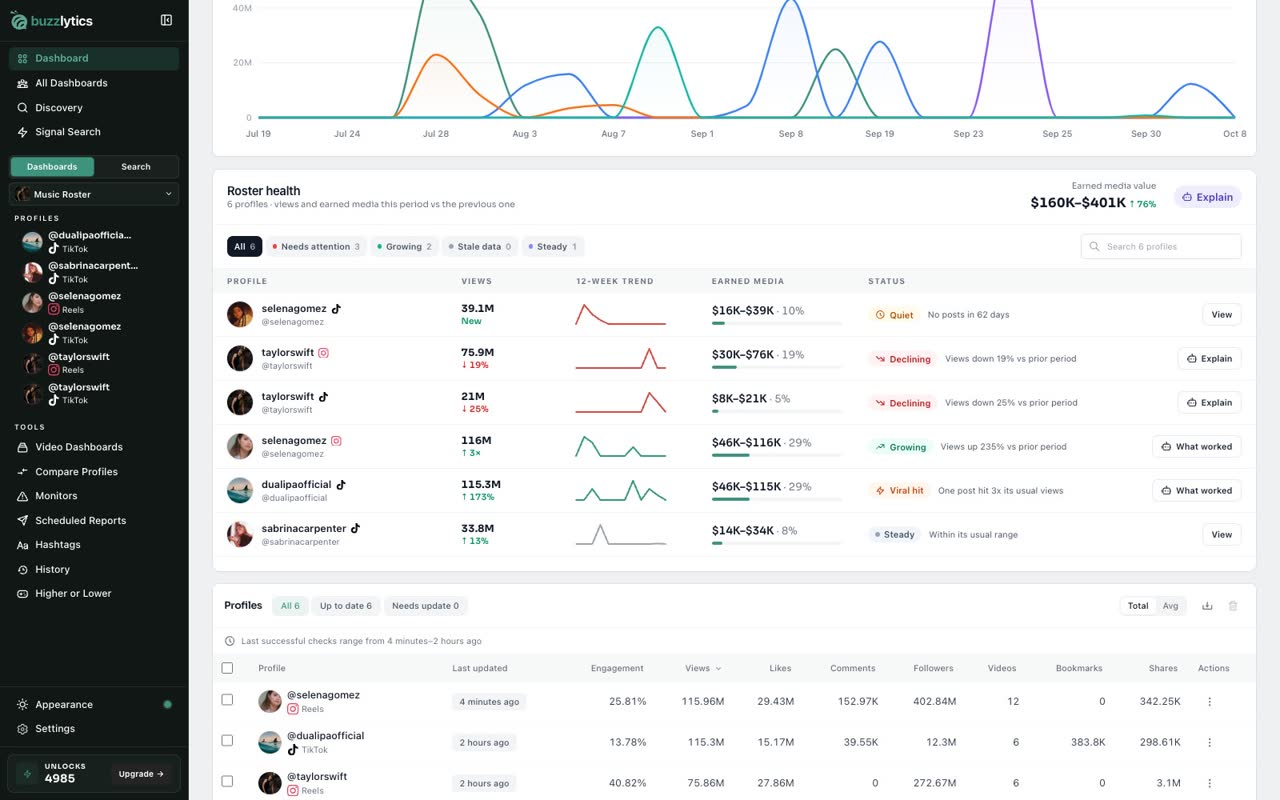Switch sidebar to Search tab
This screenshot has height=800, width=1280.
136,167
